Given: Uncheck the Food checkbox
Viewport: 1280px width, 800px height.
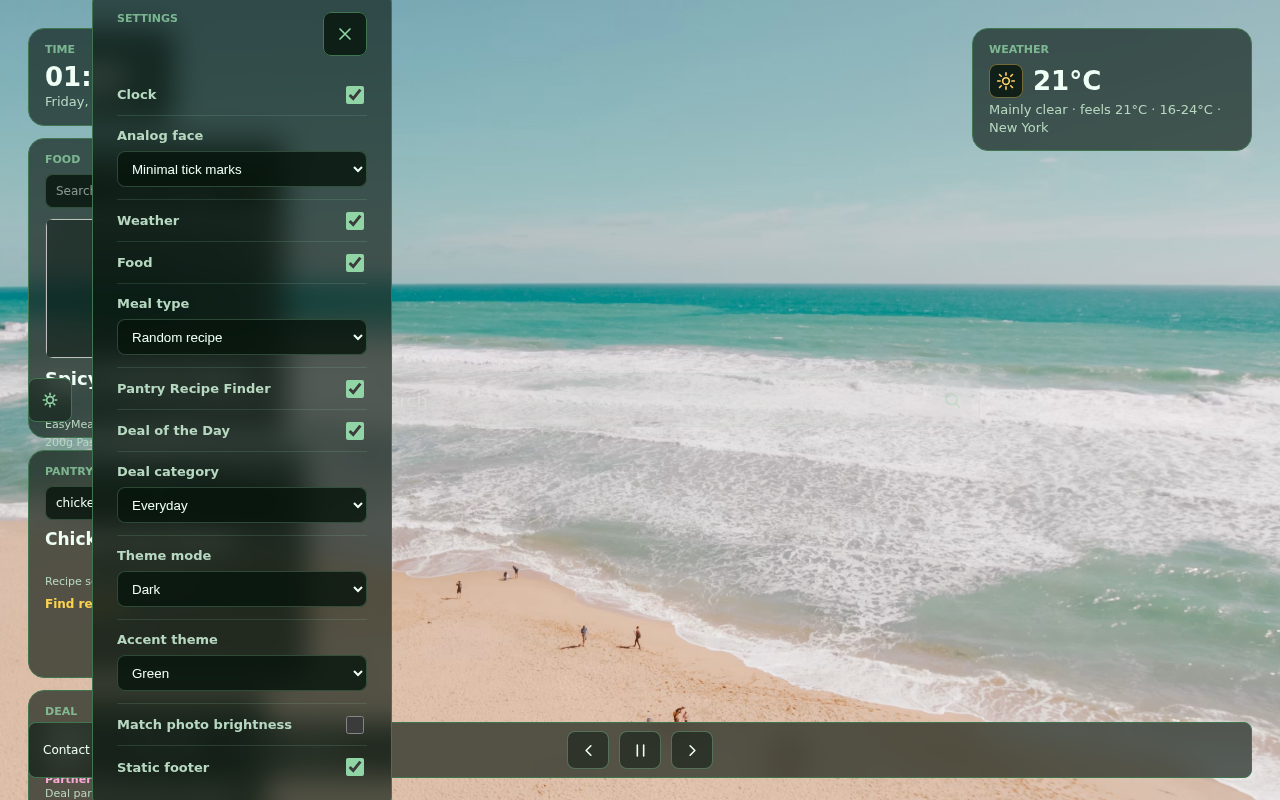Looking at the screenshot, I should 355,263.
